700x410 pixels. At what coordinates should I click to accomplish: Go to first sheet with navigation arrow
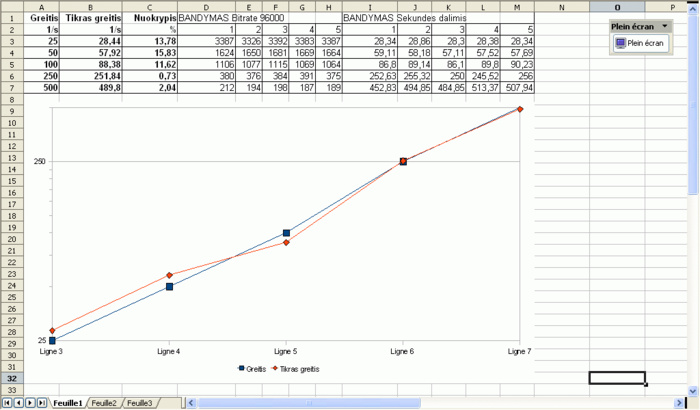8,403
